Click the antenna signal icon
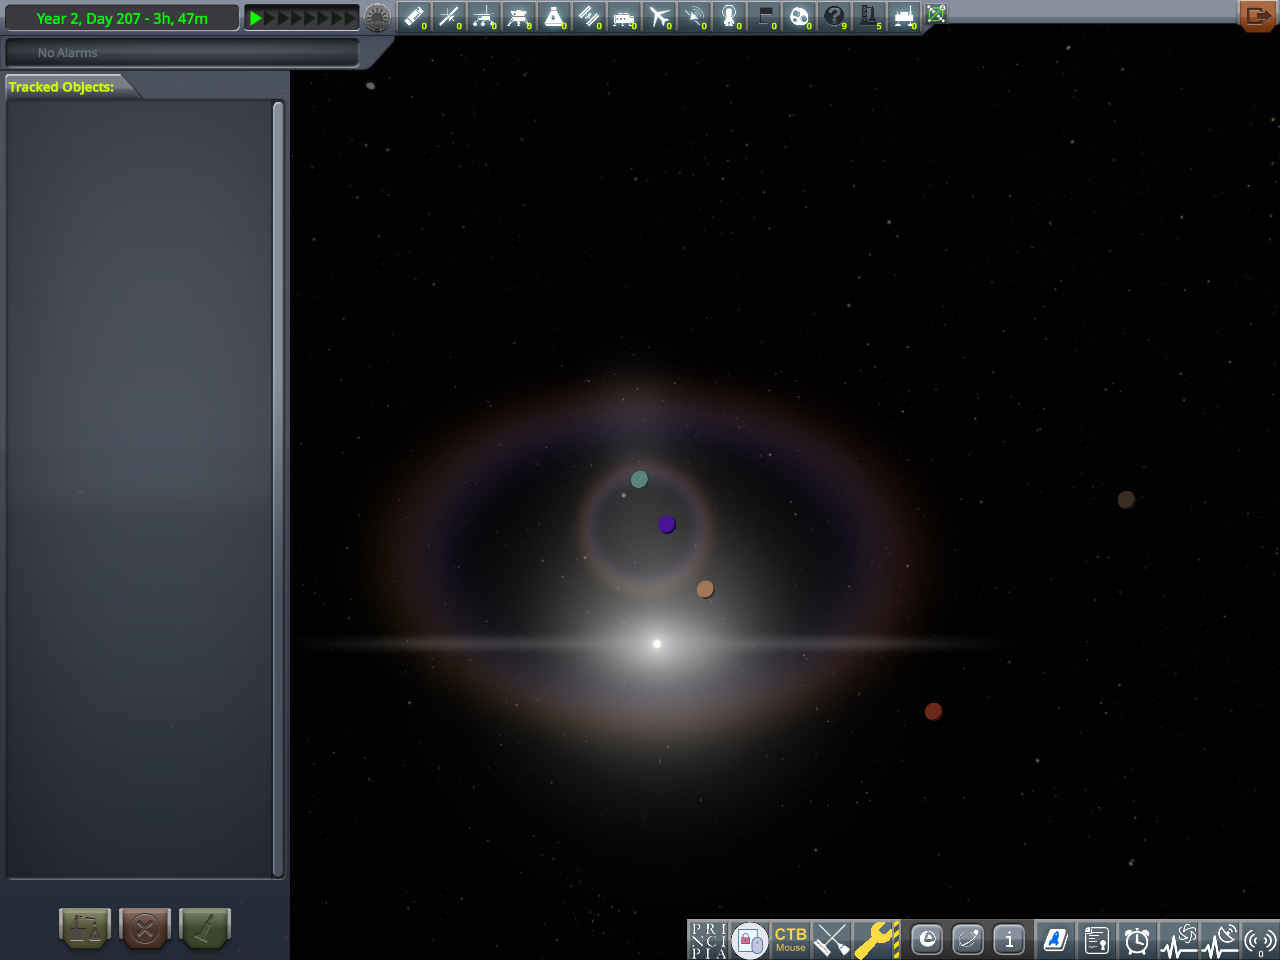1280x960 pixels. (x=1260, y=940)
